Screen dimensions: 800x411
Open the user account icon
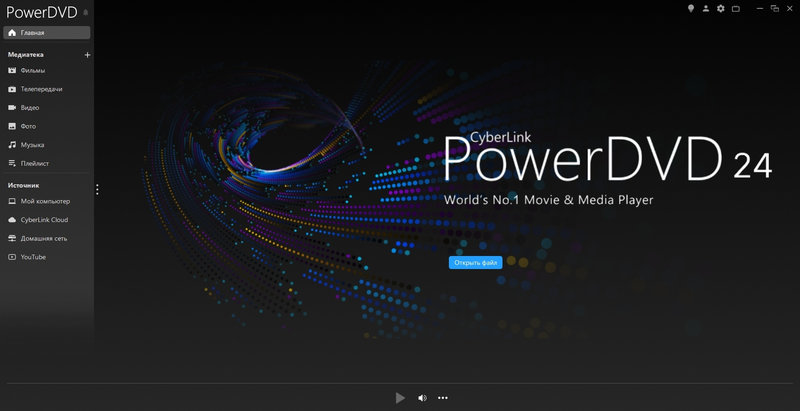[706, 8]
